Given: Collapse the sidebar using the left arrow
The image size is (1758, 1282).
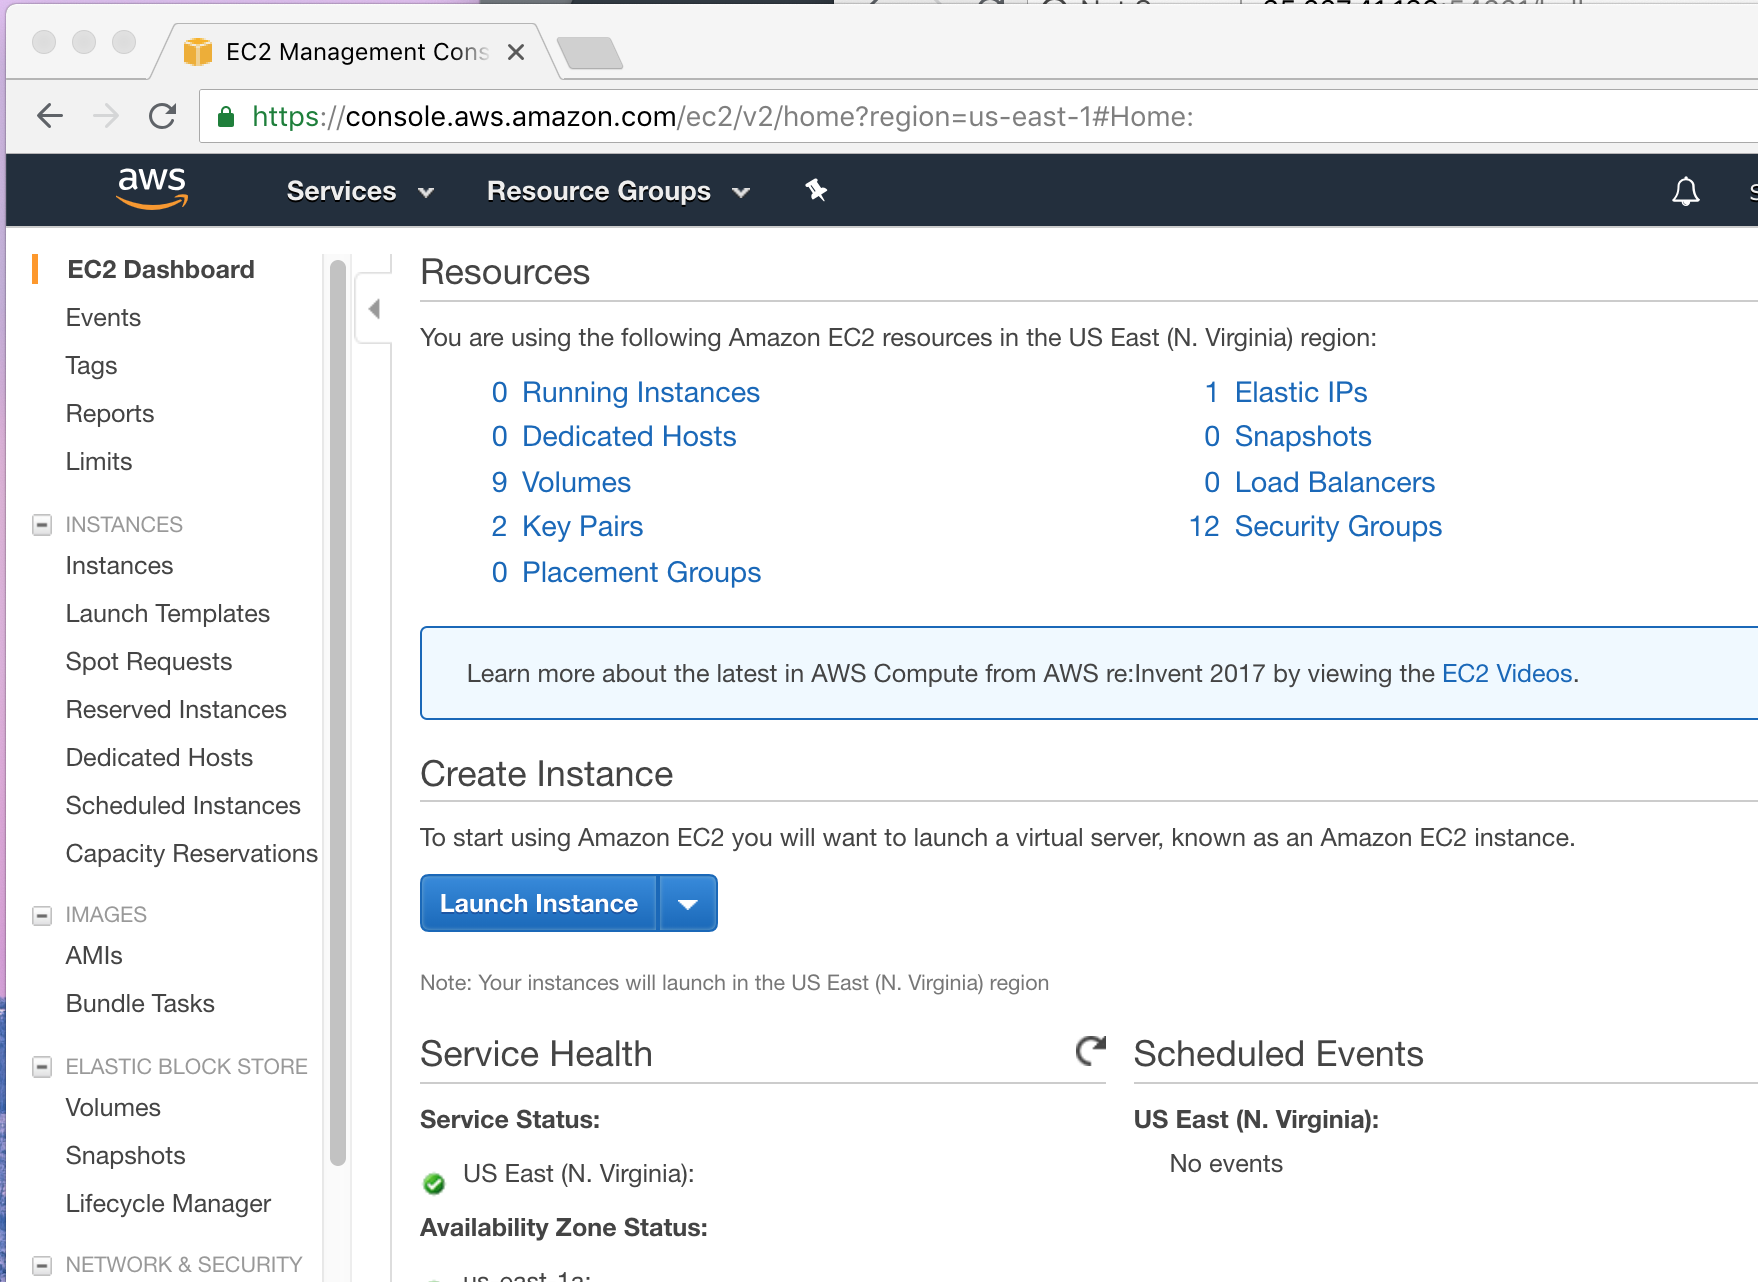Looking at the screenshot, I should coord(374,309).
